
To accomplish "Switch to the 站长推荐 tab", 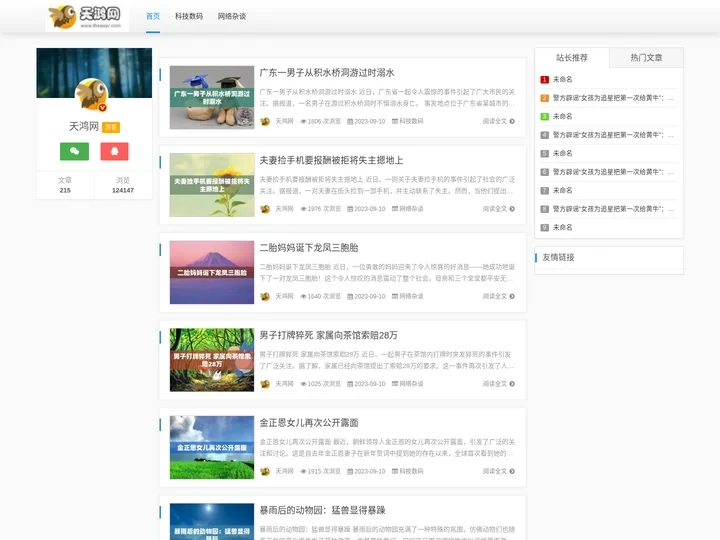I will click(572, 57).
